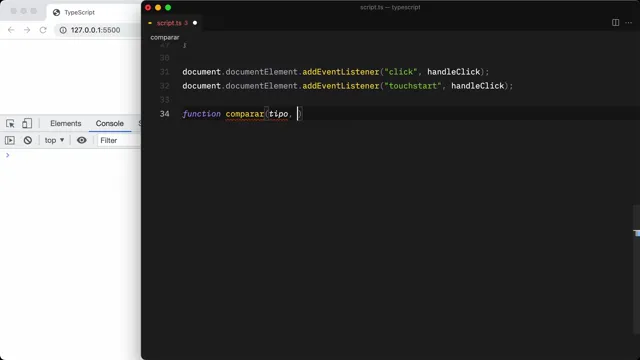Select the TypeScript browser tab

(79, 13)
